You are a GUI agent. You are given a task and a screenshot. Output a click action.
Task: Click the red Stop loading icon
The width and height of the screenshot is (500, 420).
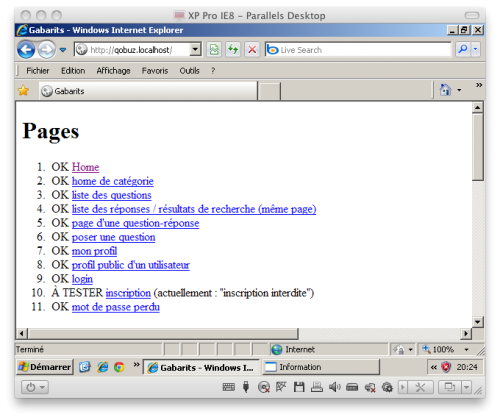click(252, 50)
